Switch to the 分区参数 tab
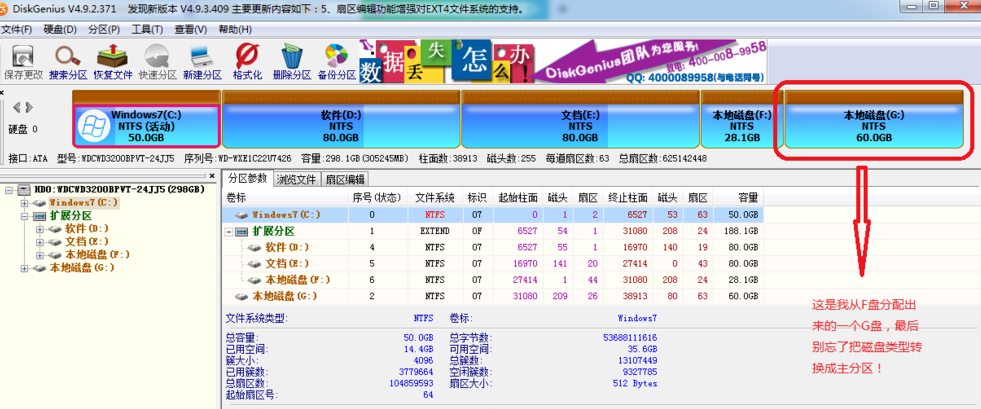Image resolution: width=981 pixels, height=409 pixels. 248,178
